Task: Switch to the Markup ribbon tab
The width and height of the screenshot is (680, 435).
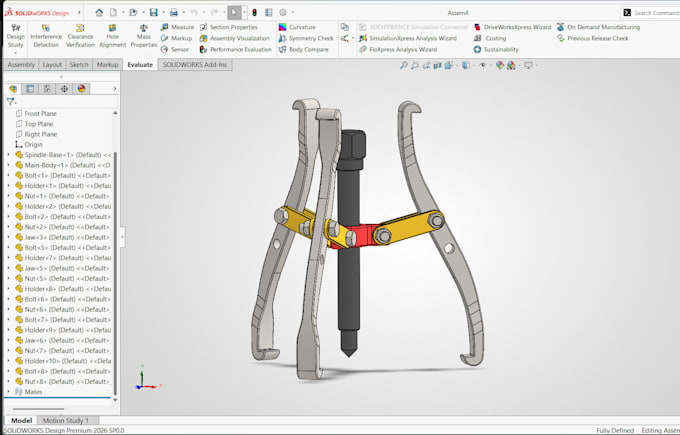Action: 108,65
